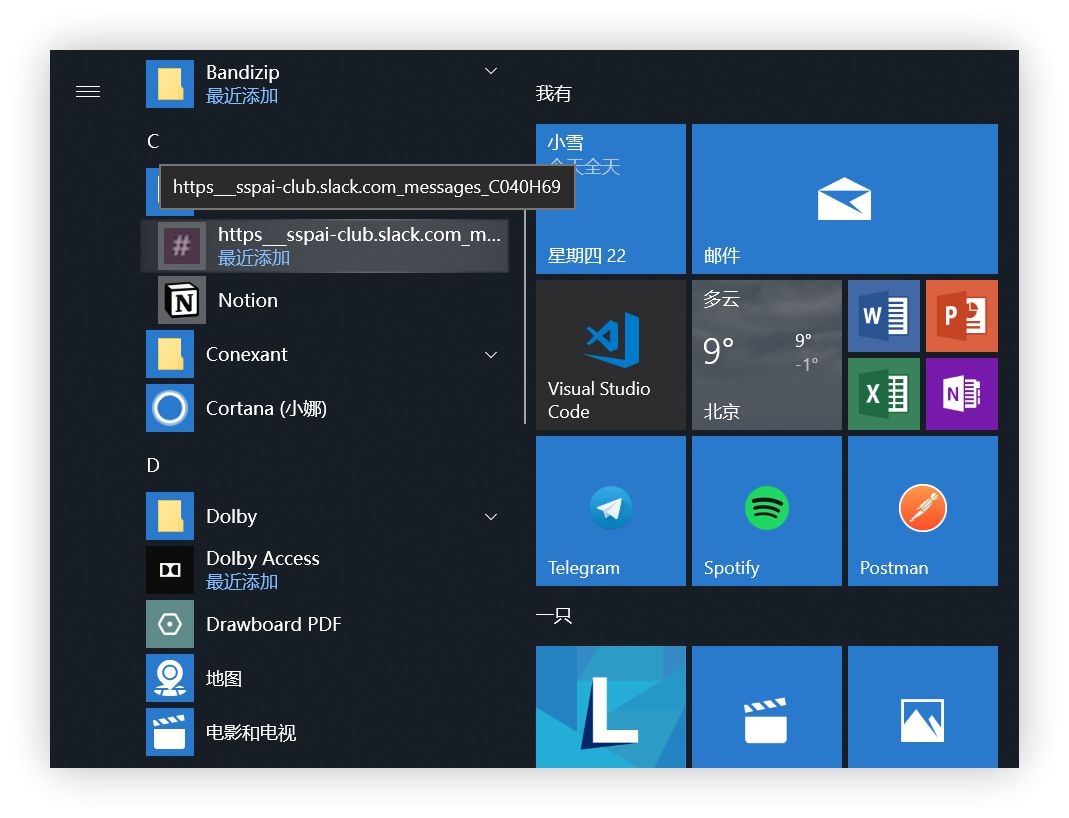Launch the Visual Studio Code tile
This screenshot has height=818, width=1069.
tap(611, 355)
